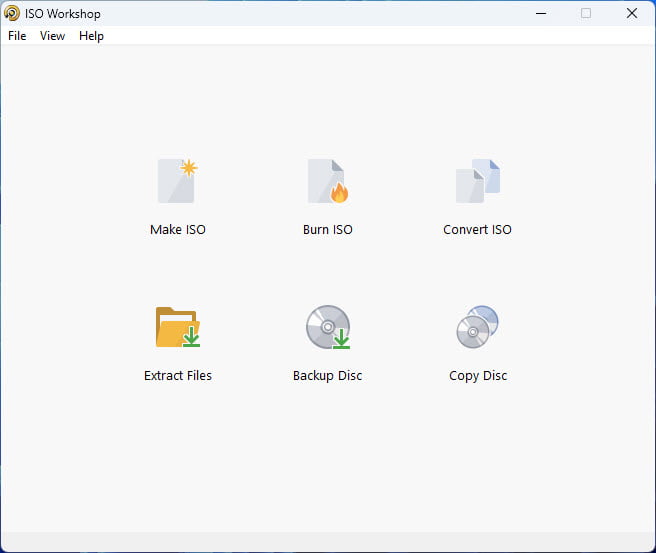The height and width of the screenshot is (553, 656).
Task: Open the Extract Files folder icon
Action: [x=178, y=327]
